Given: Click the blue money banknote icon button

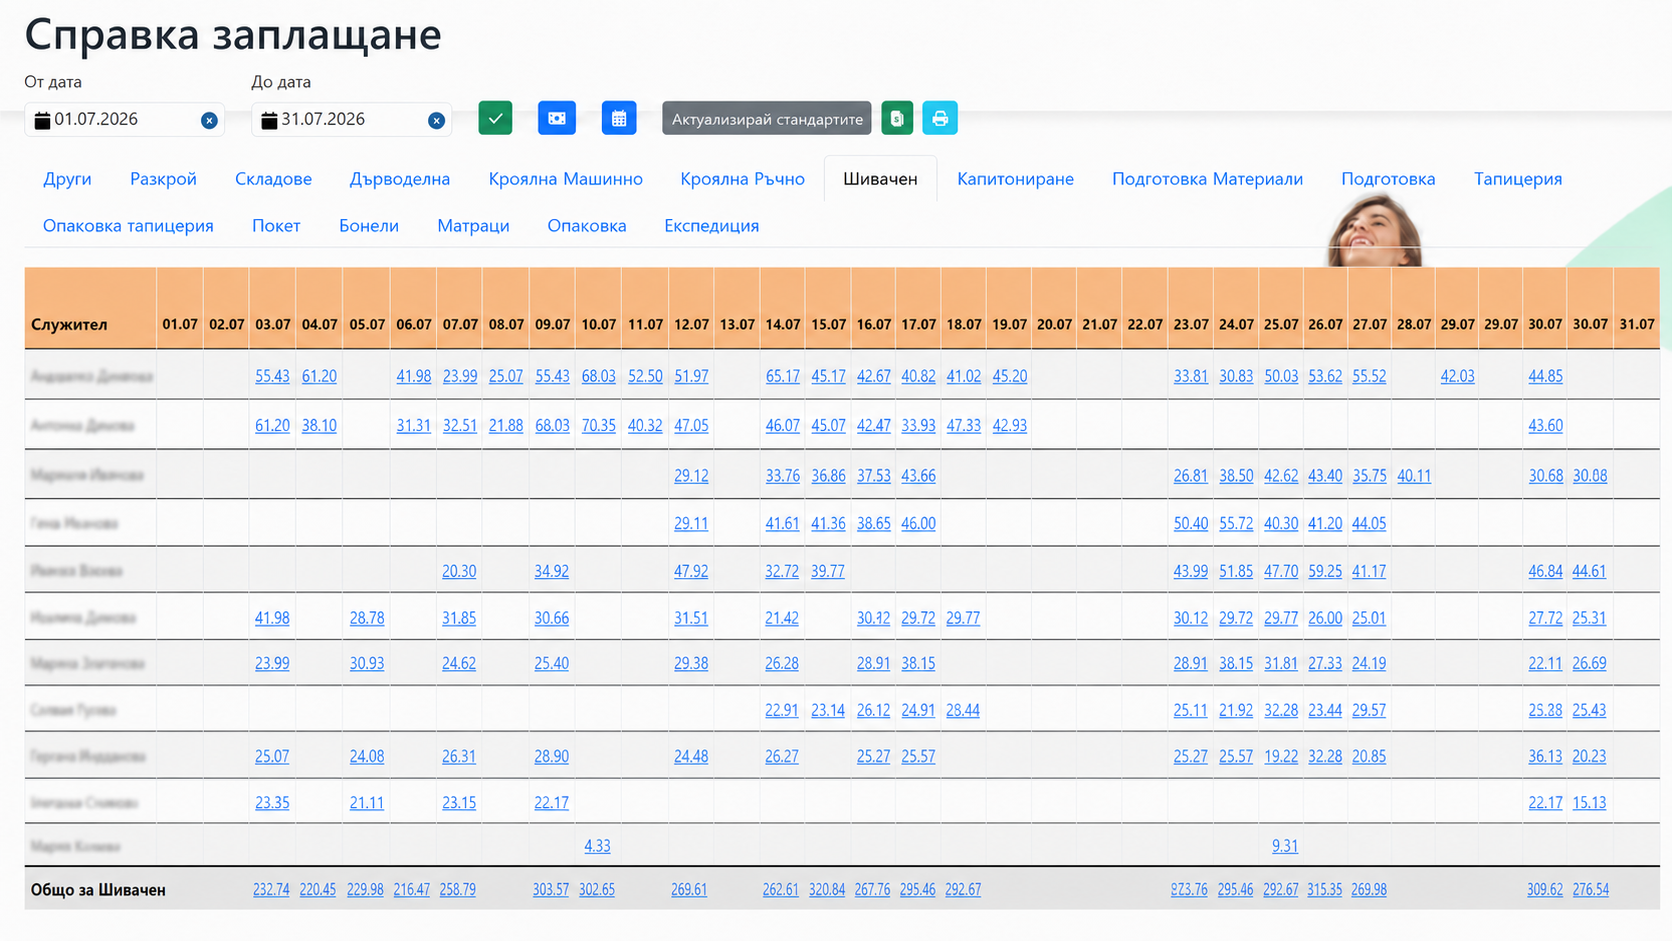Looking at the screenshot, I should pyautogui.click(x=557, y=118).
